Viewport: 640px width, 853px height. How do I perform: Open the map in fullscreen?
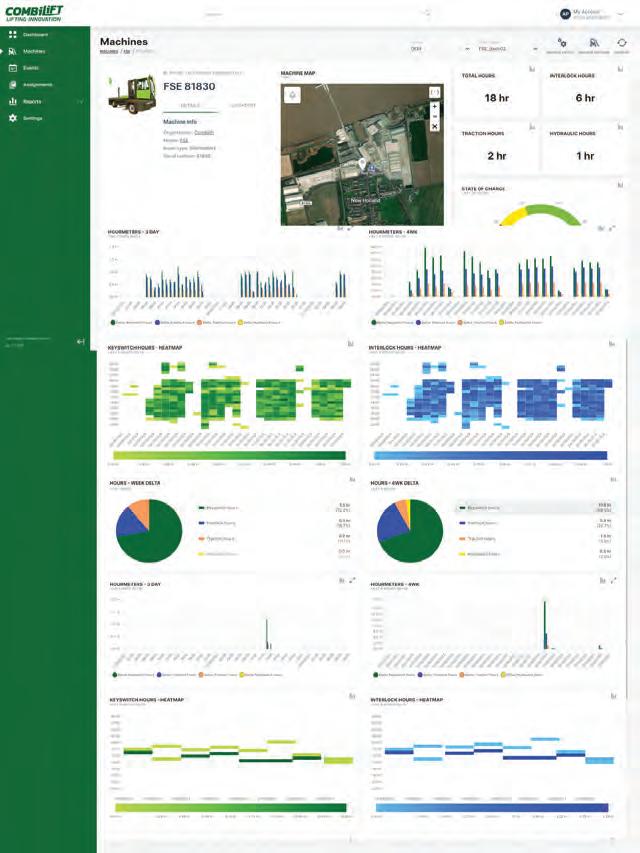pyautogui.click(x=434, y=92)
